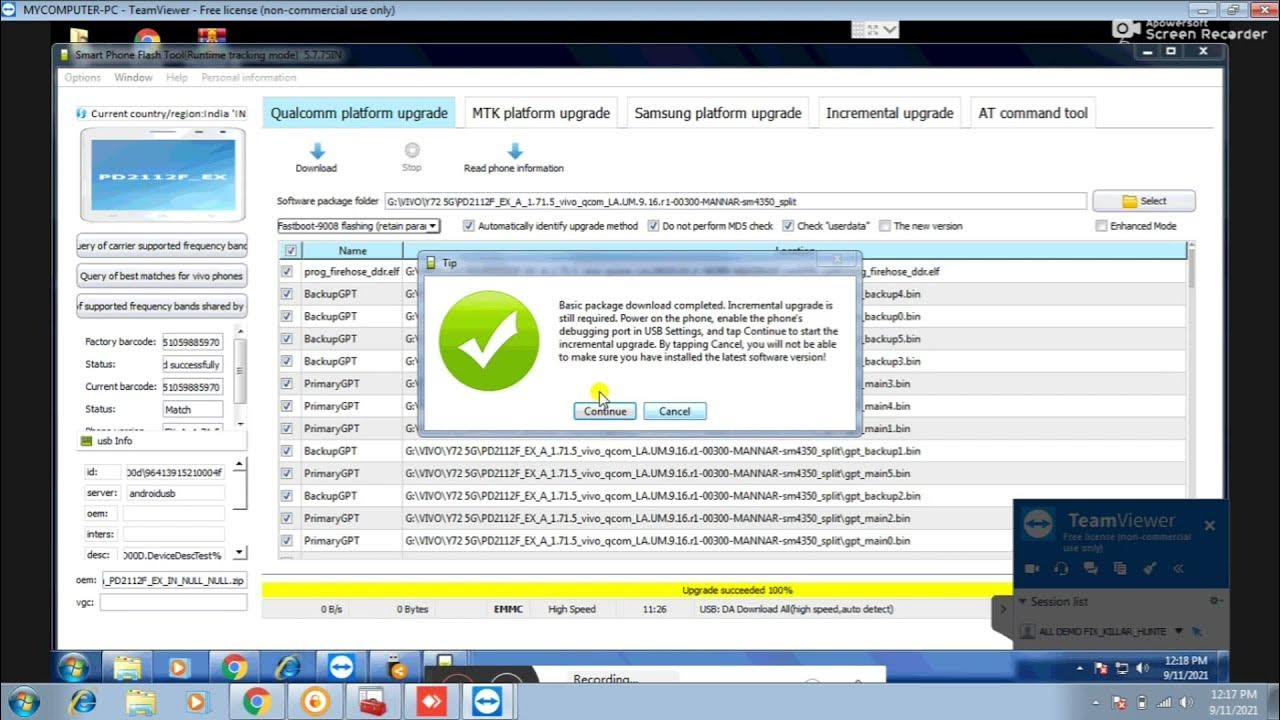Switch to Incremental upgrade tab
The image size is (1280, 720).
[889, 113]
